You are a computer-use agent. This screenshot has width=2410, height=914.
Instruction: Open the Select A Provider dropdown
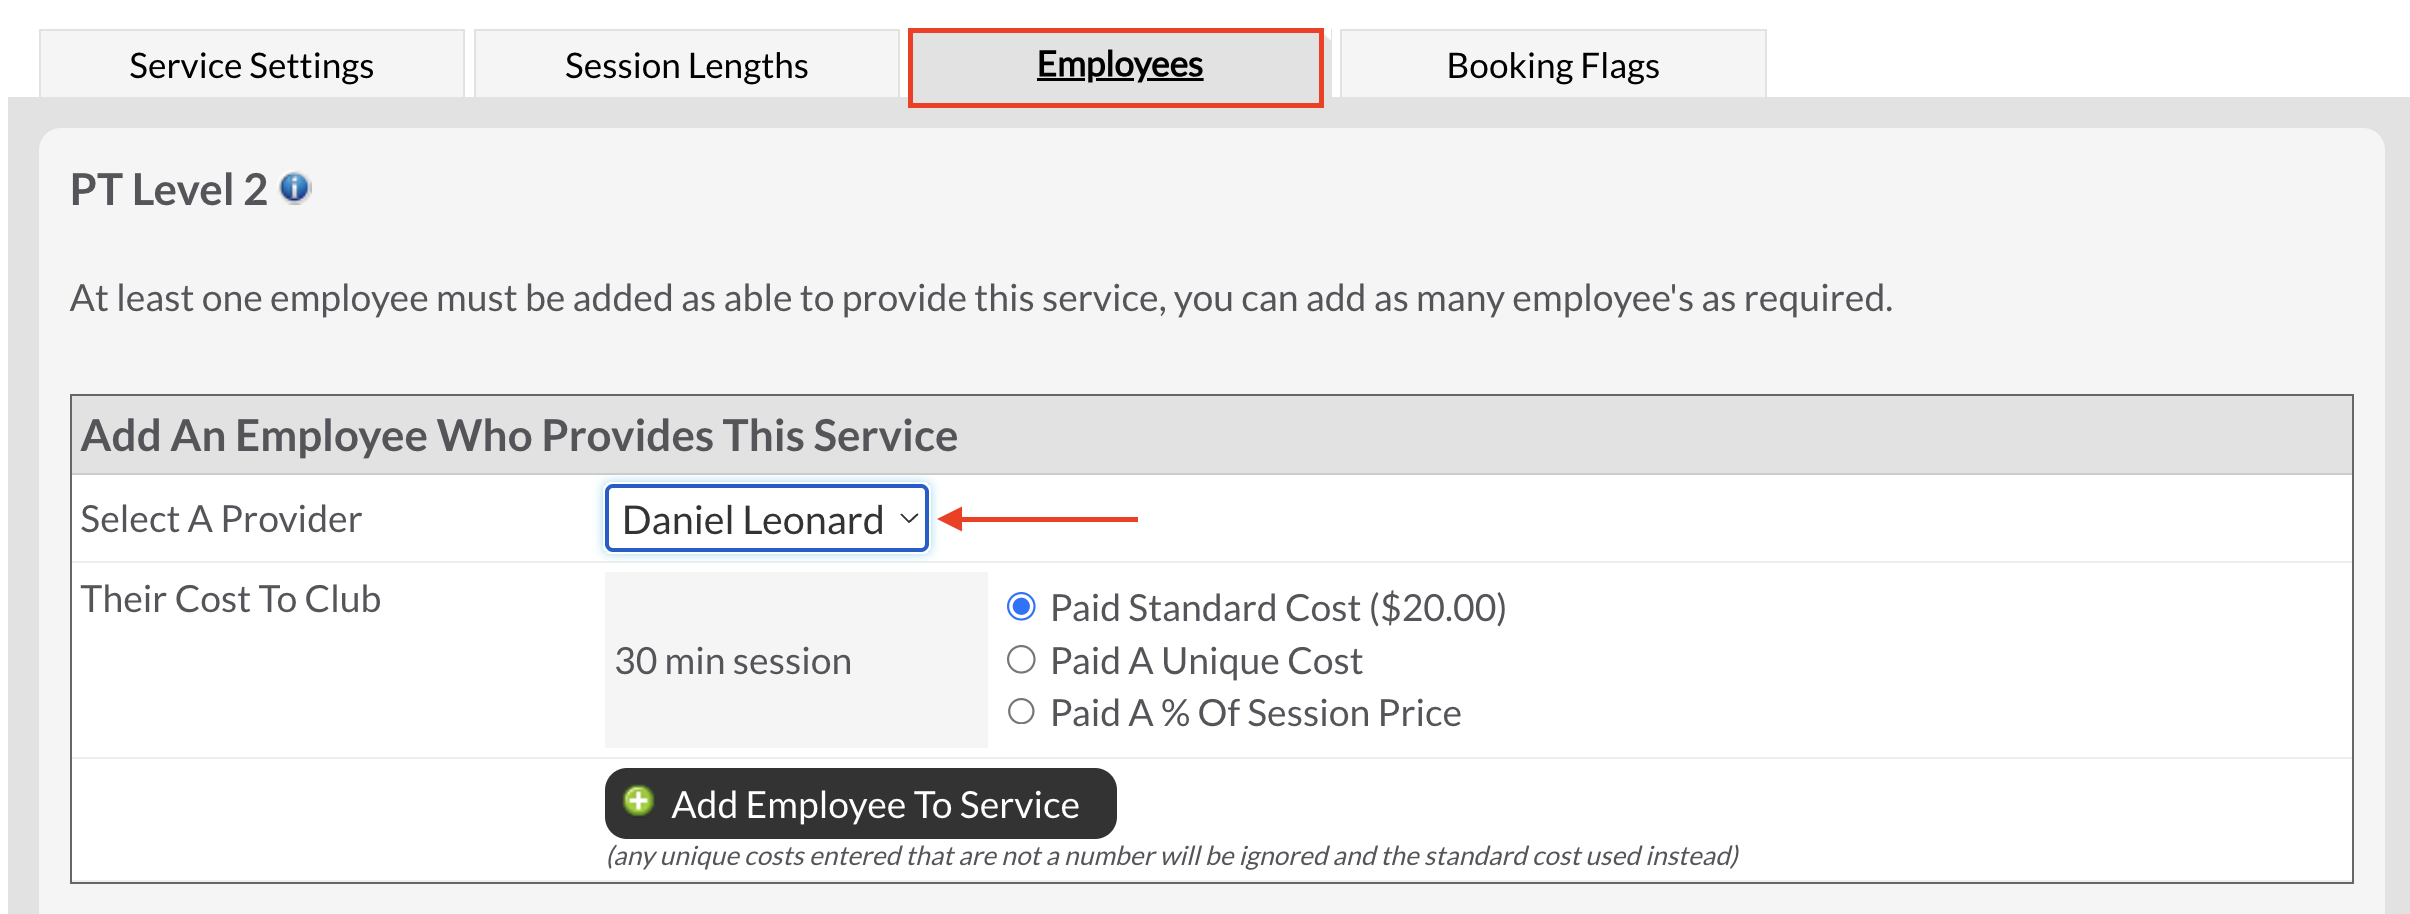click(767, 518)
